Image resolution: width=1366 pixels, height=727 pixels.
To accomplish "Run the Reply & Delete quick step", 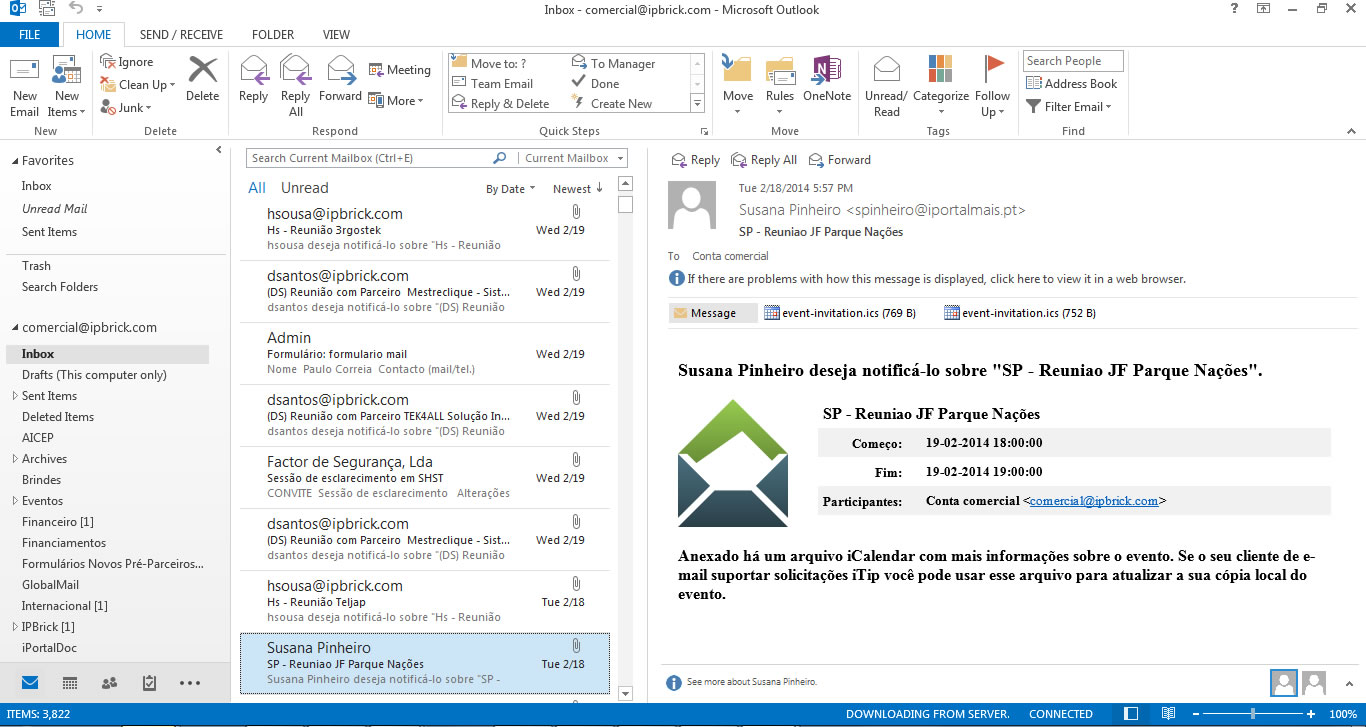I will point(500,104).
